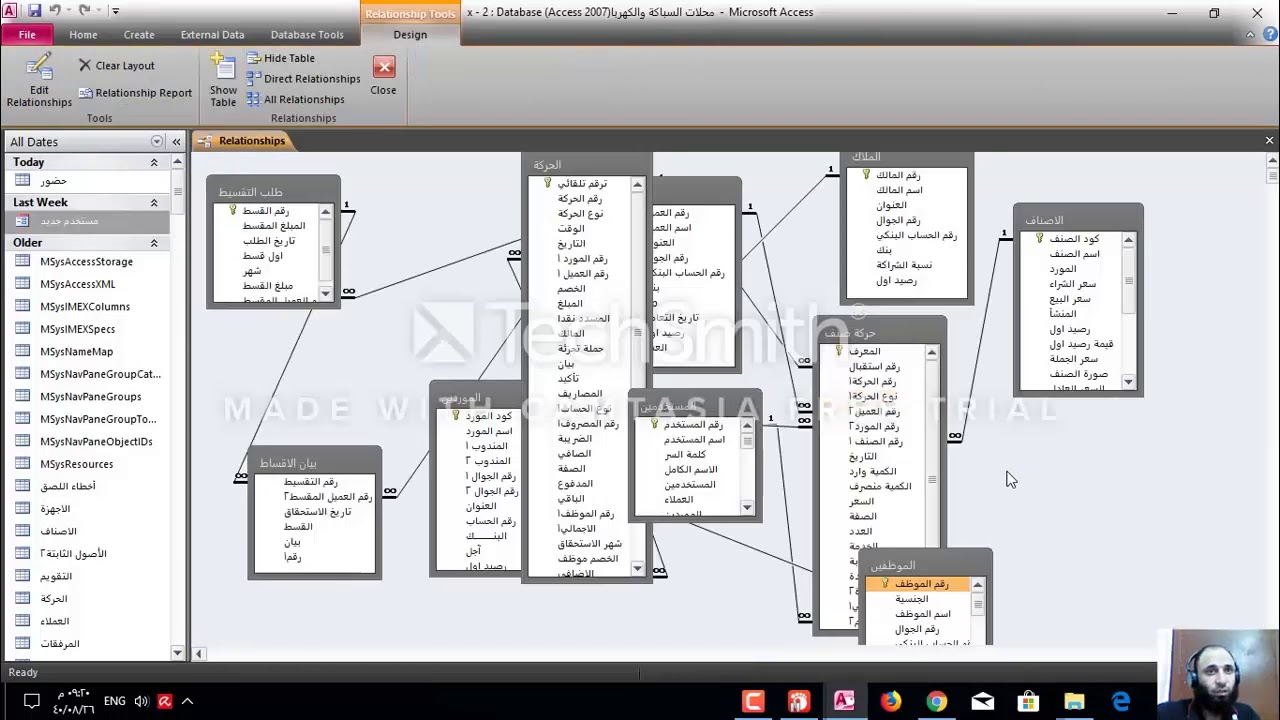This screenshot has width=1280, height=720.
Task: Show hidden system tray icons
Action: [x=187, y=701]
